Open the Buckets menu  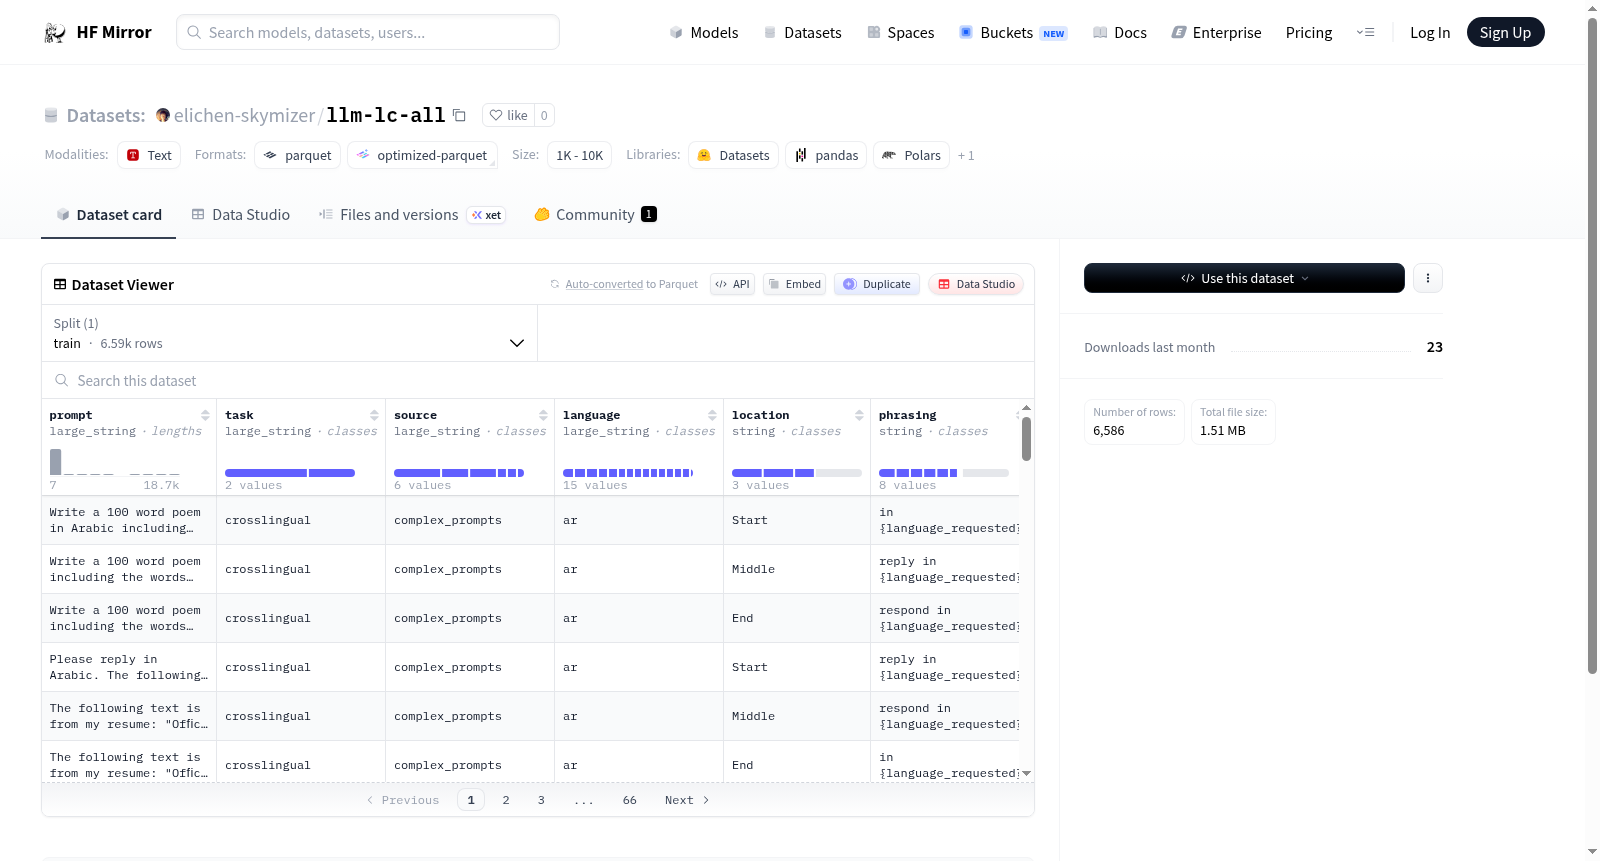click(x=1013, y=33)
